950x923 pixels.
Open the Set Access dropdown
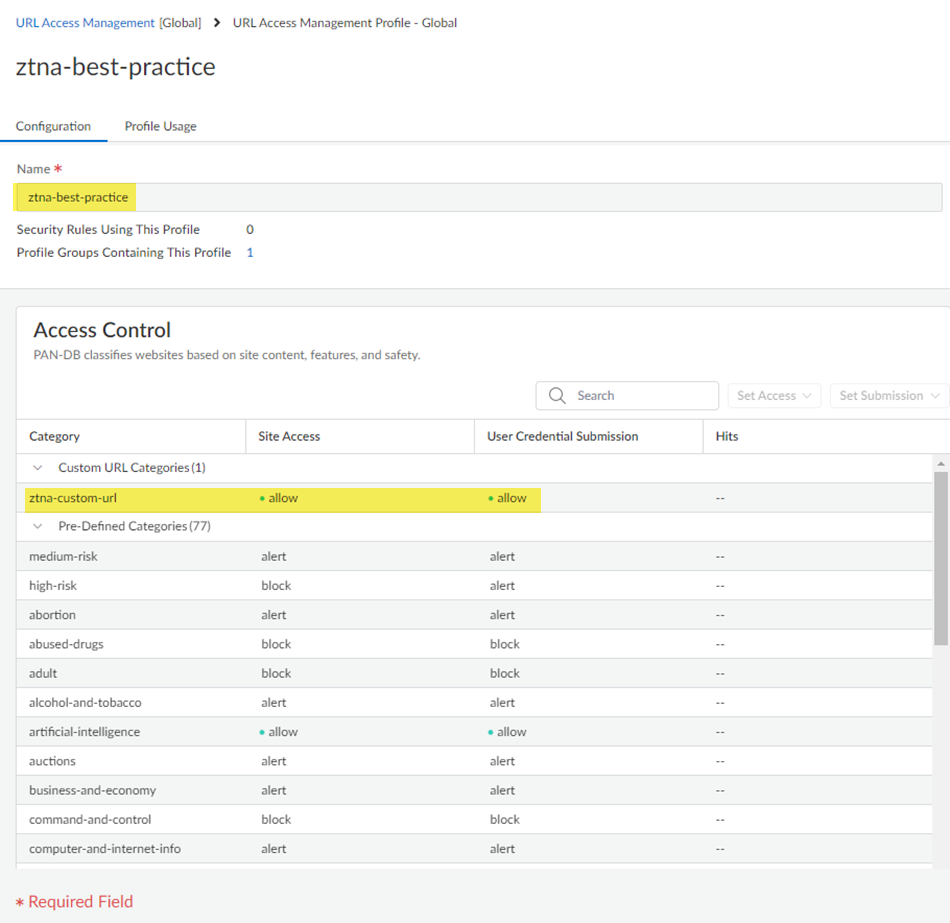click(x=773, y=396)
